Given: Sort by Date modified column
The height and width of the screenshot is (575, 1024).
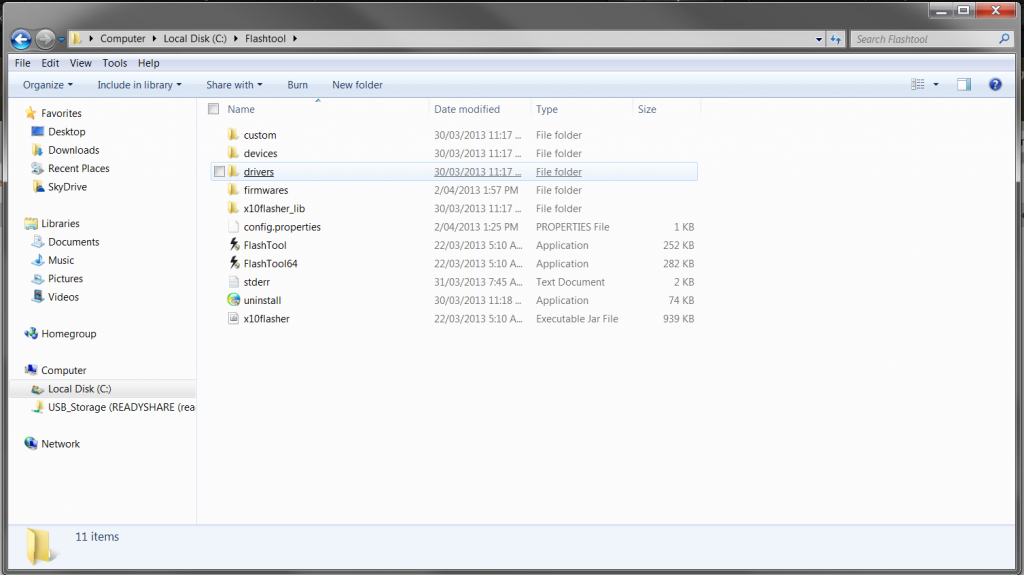Looking at the screenshot, I should tap(467, 109).
